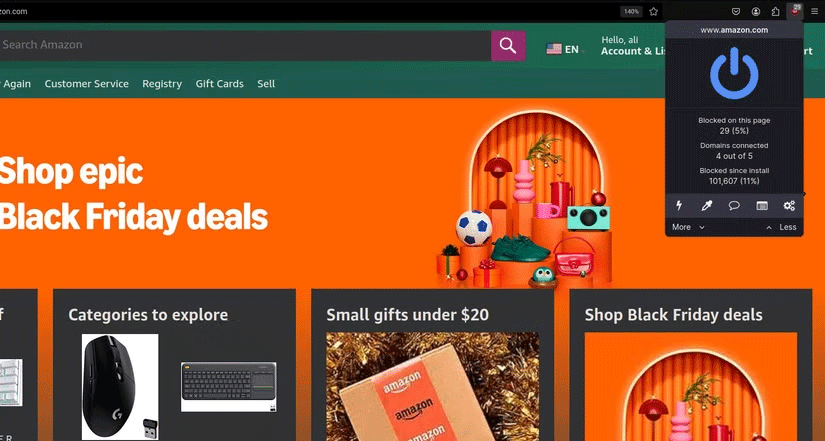Open the uBlock logger icon
The width and height of the screenshot is (825, 441).
pyautogui.click(x=762, y=206)
